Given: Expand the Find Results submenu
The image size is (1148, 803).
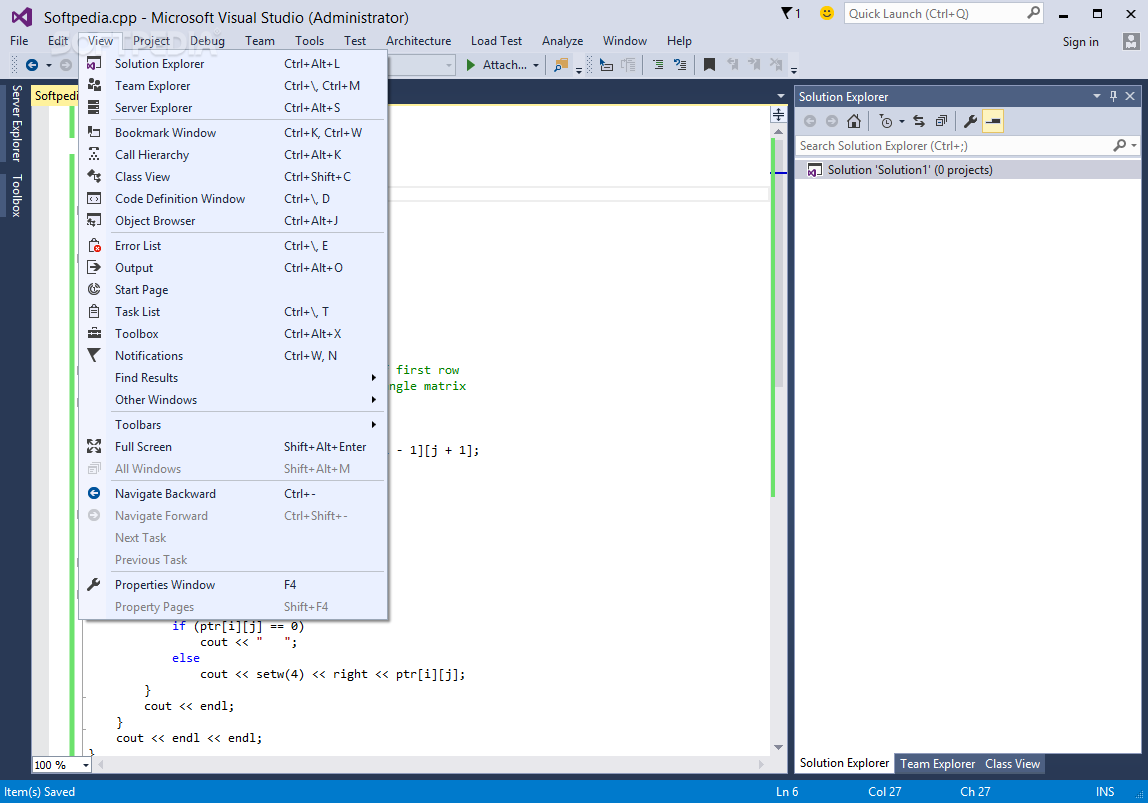Looking at the screenshot, I should pos(233,377).
